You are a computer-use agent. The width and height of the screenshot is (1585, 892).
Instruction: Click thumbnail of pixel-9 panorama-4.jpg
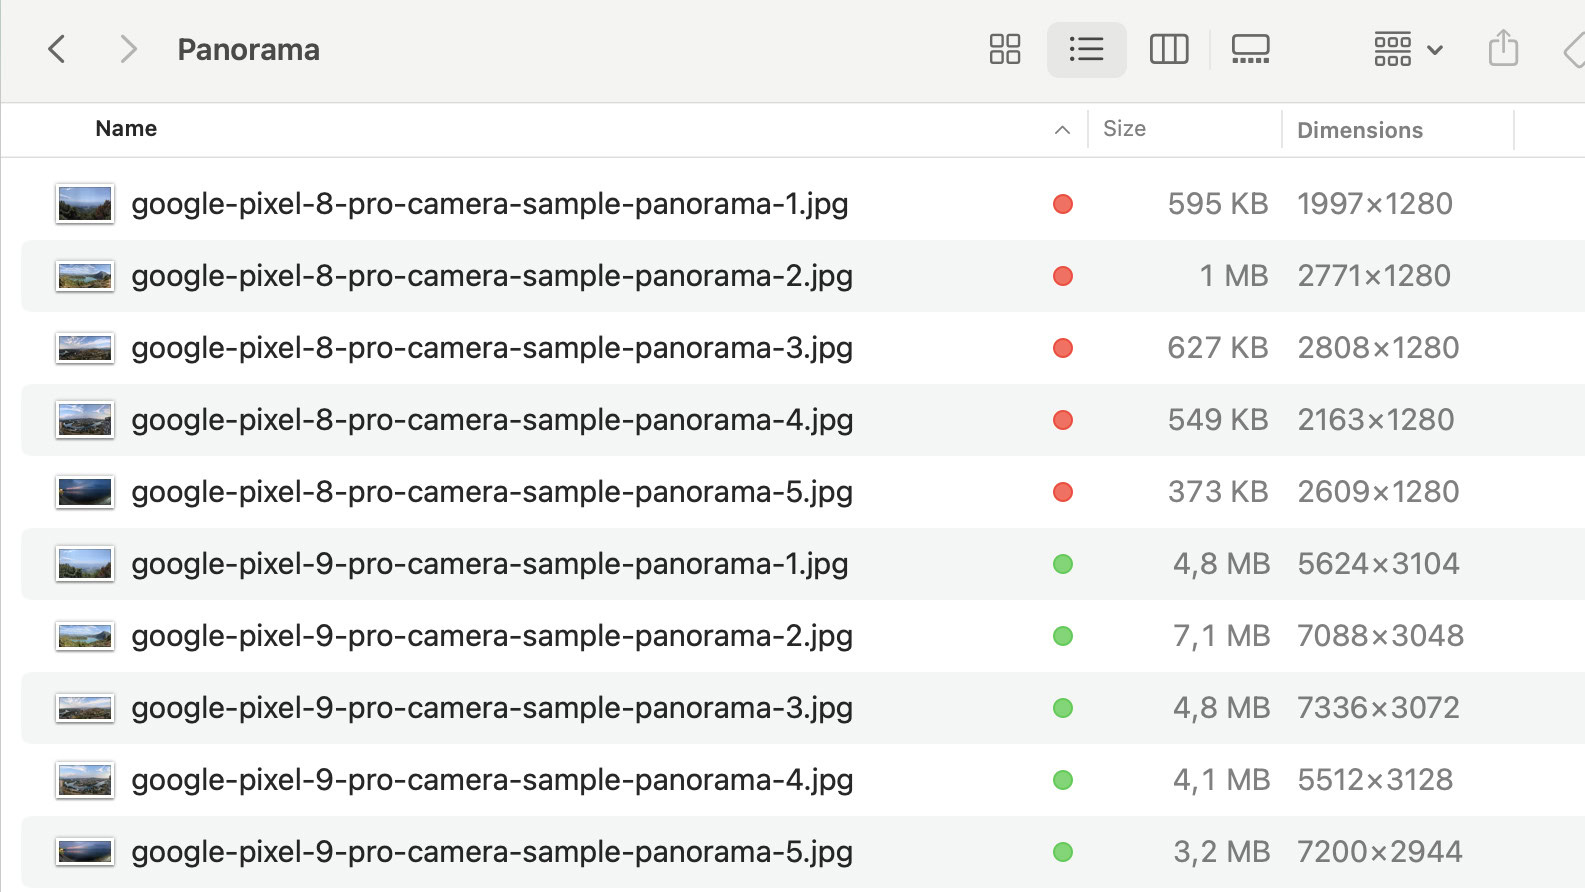(x=85, y=780)
